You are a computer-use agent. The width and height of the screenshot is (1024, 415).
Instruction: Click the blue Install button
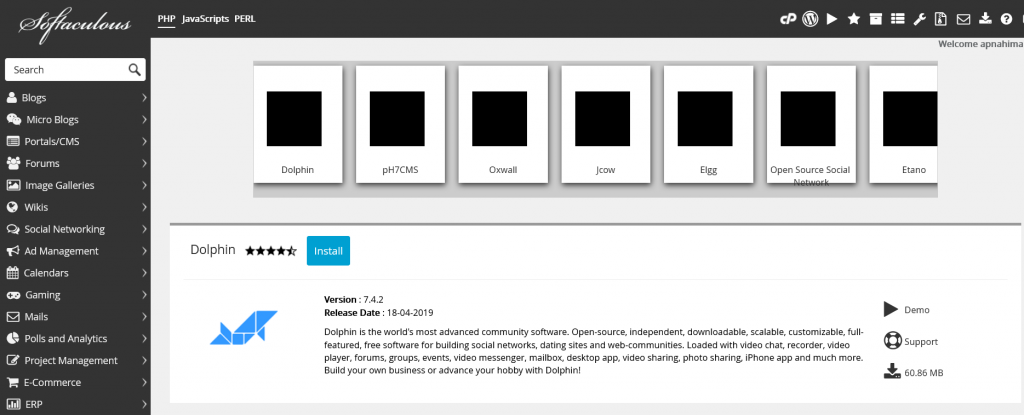(x=328, y=251)
